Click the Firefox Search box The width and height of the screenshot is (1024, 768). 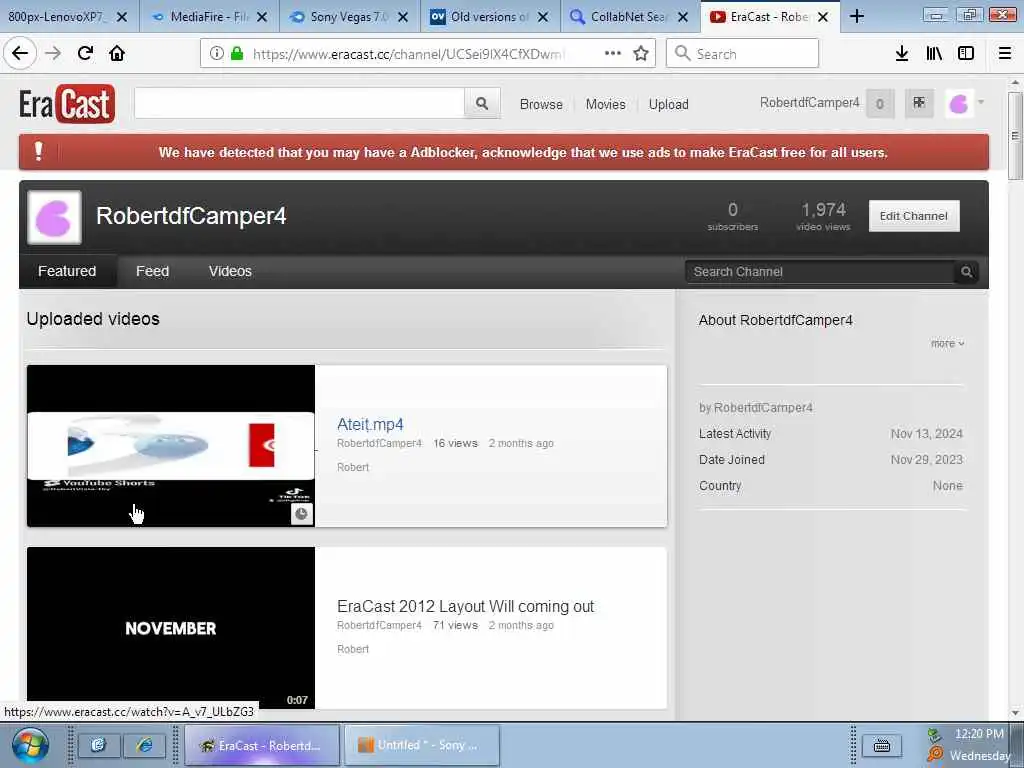(x=742, y=54)
